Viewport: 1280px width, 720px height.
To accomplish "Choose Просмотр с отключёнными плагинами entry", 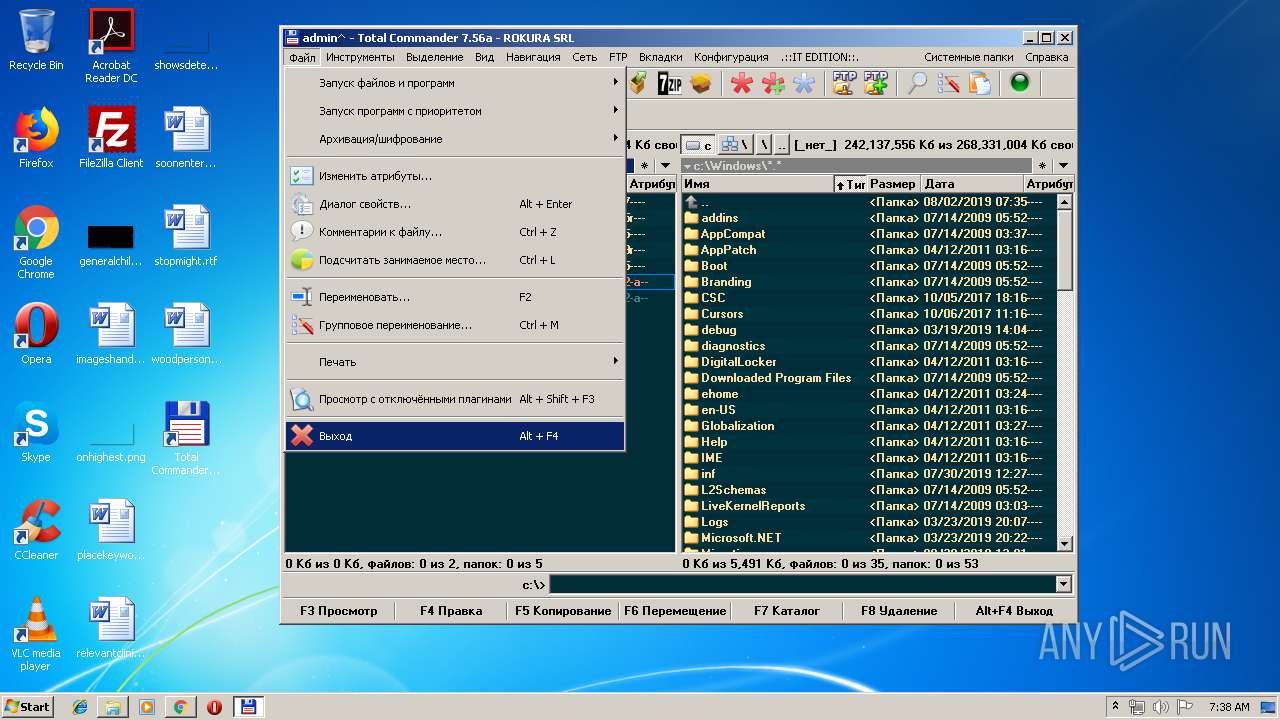I will tap(455, 399).
